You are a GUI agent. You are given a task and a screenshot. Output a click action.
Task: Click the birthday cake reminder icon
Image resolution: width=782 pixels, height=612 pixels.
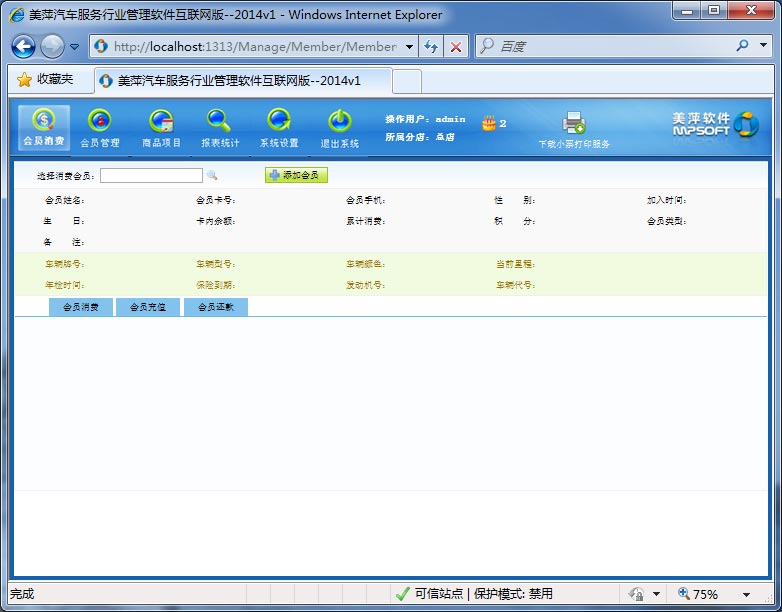[489, 123]
